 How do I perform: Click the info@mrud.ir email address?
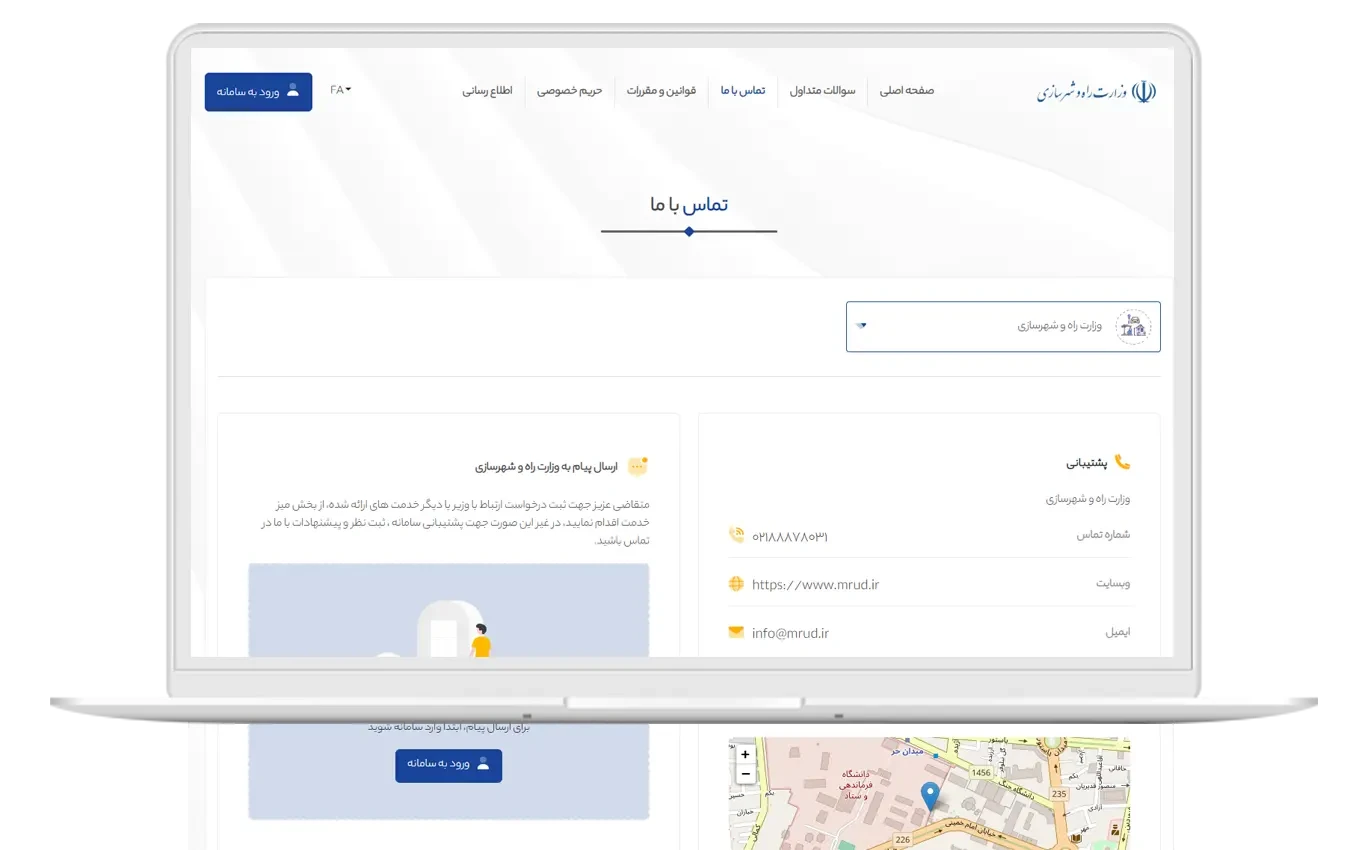click(x=790, y=633)
